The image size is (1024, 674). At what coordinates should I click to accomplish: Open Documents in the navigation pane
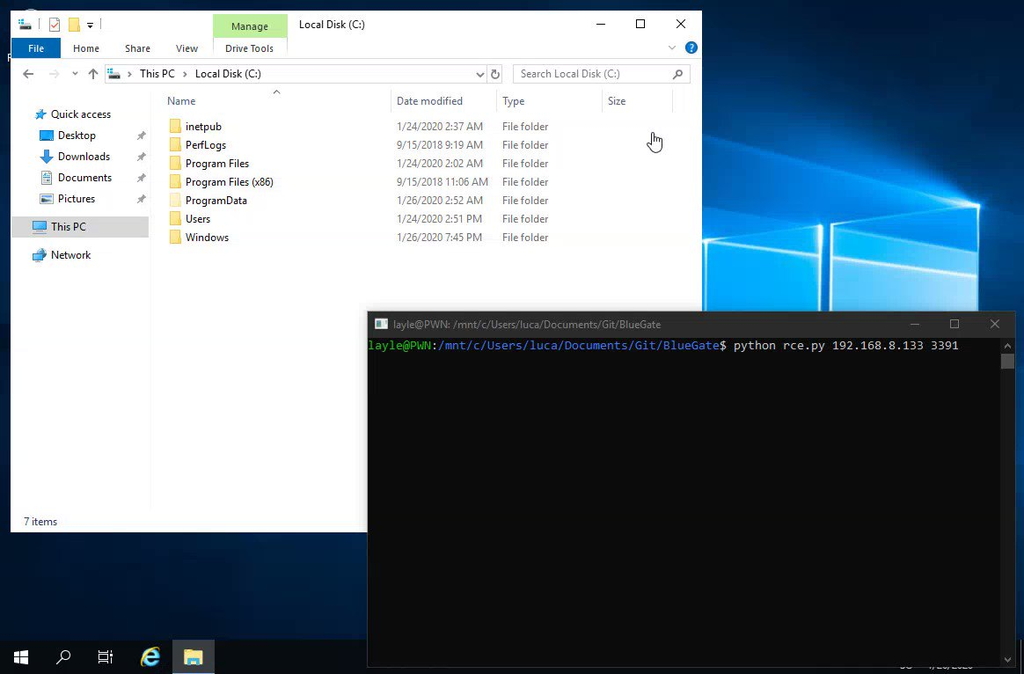(x=84, y=178)
